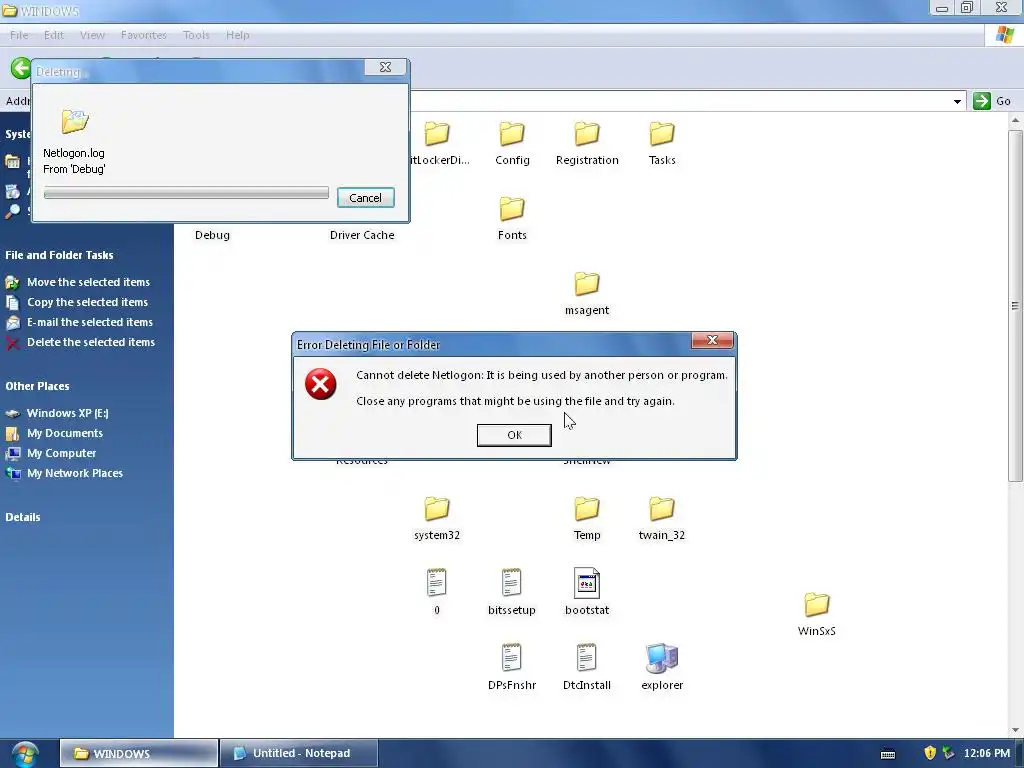1024x768 pixels.
Task: Click the security shield tray icon
Action: tap(930, 753)
